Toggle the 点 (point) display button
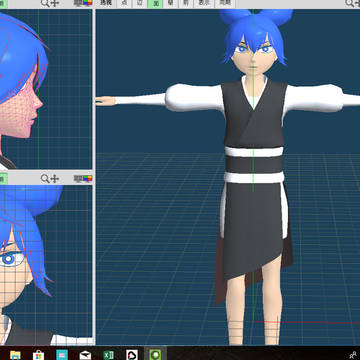This screenshot has width=360, height=360. [124, 3]
